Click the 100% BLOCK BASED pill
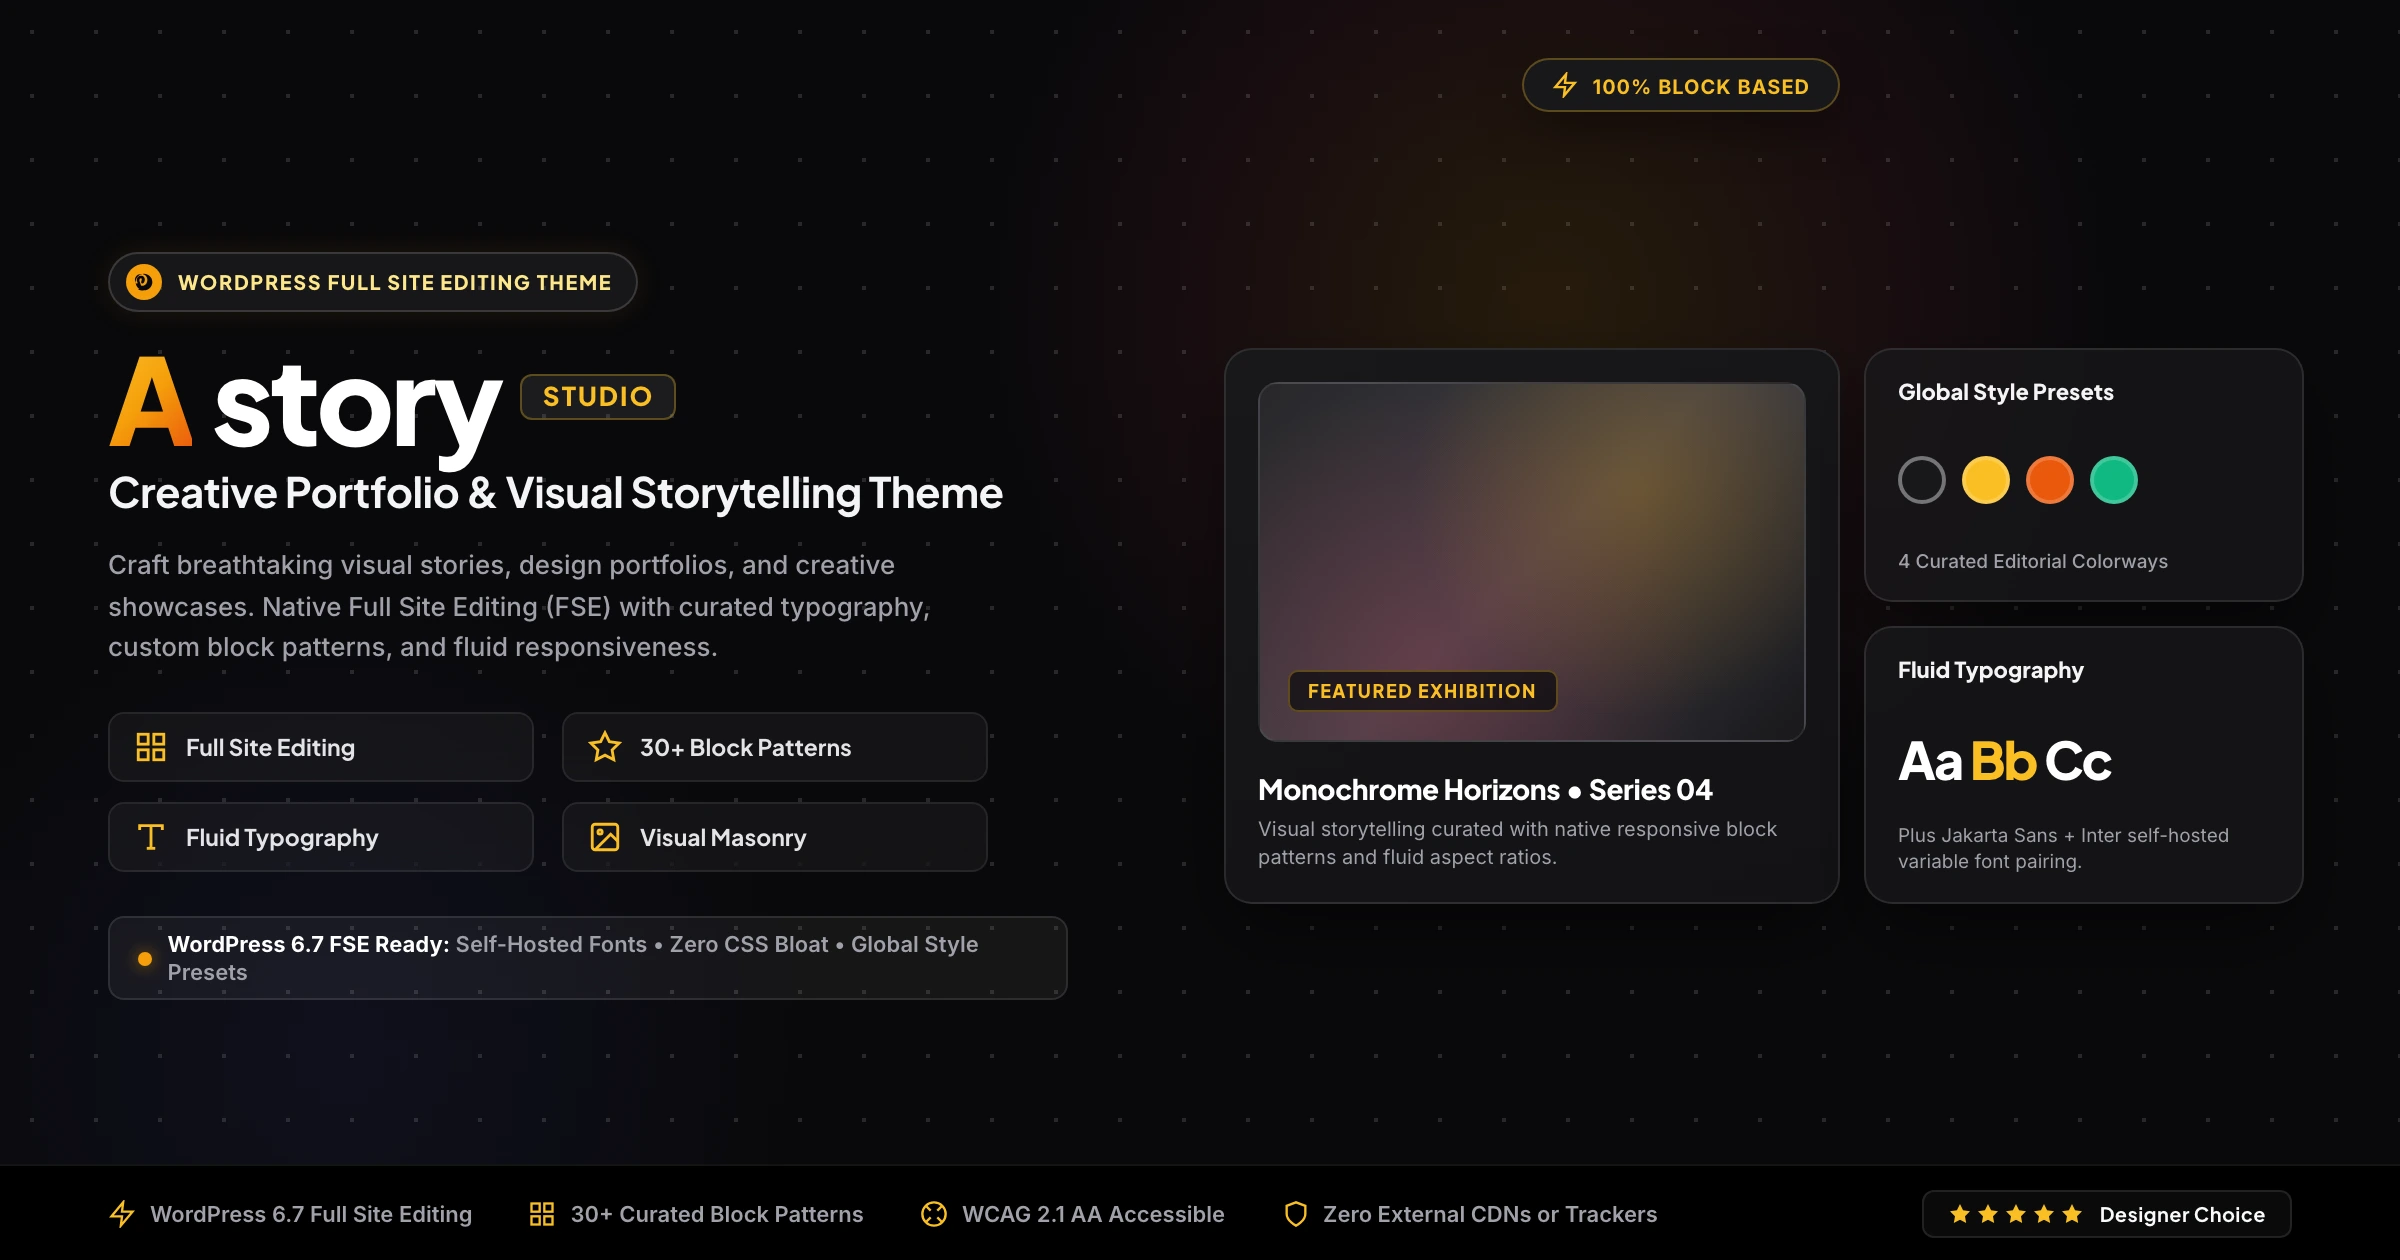The image size is (2400, 1260). coord(1681,86)
